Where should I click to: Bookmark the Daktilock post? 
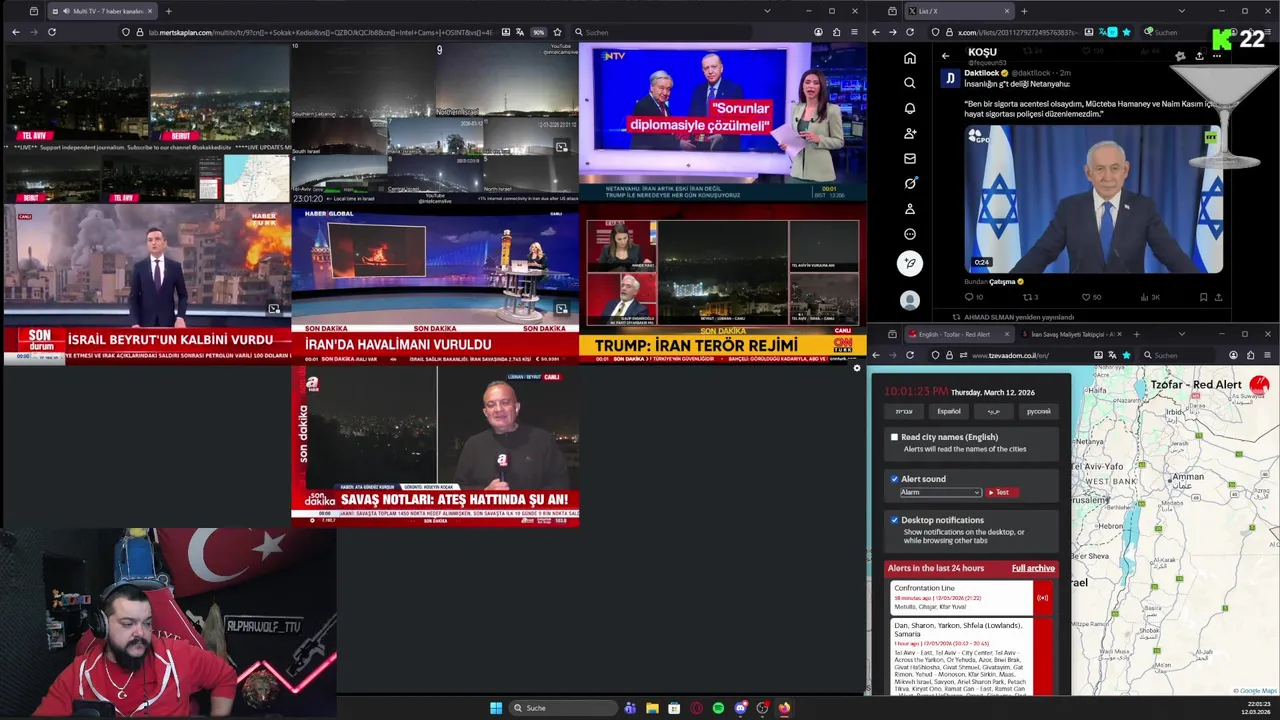point(1203,297)
